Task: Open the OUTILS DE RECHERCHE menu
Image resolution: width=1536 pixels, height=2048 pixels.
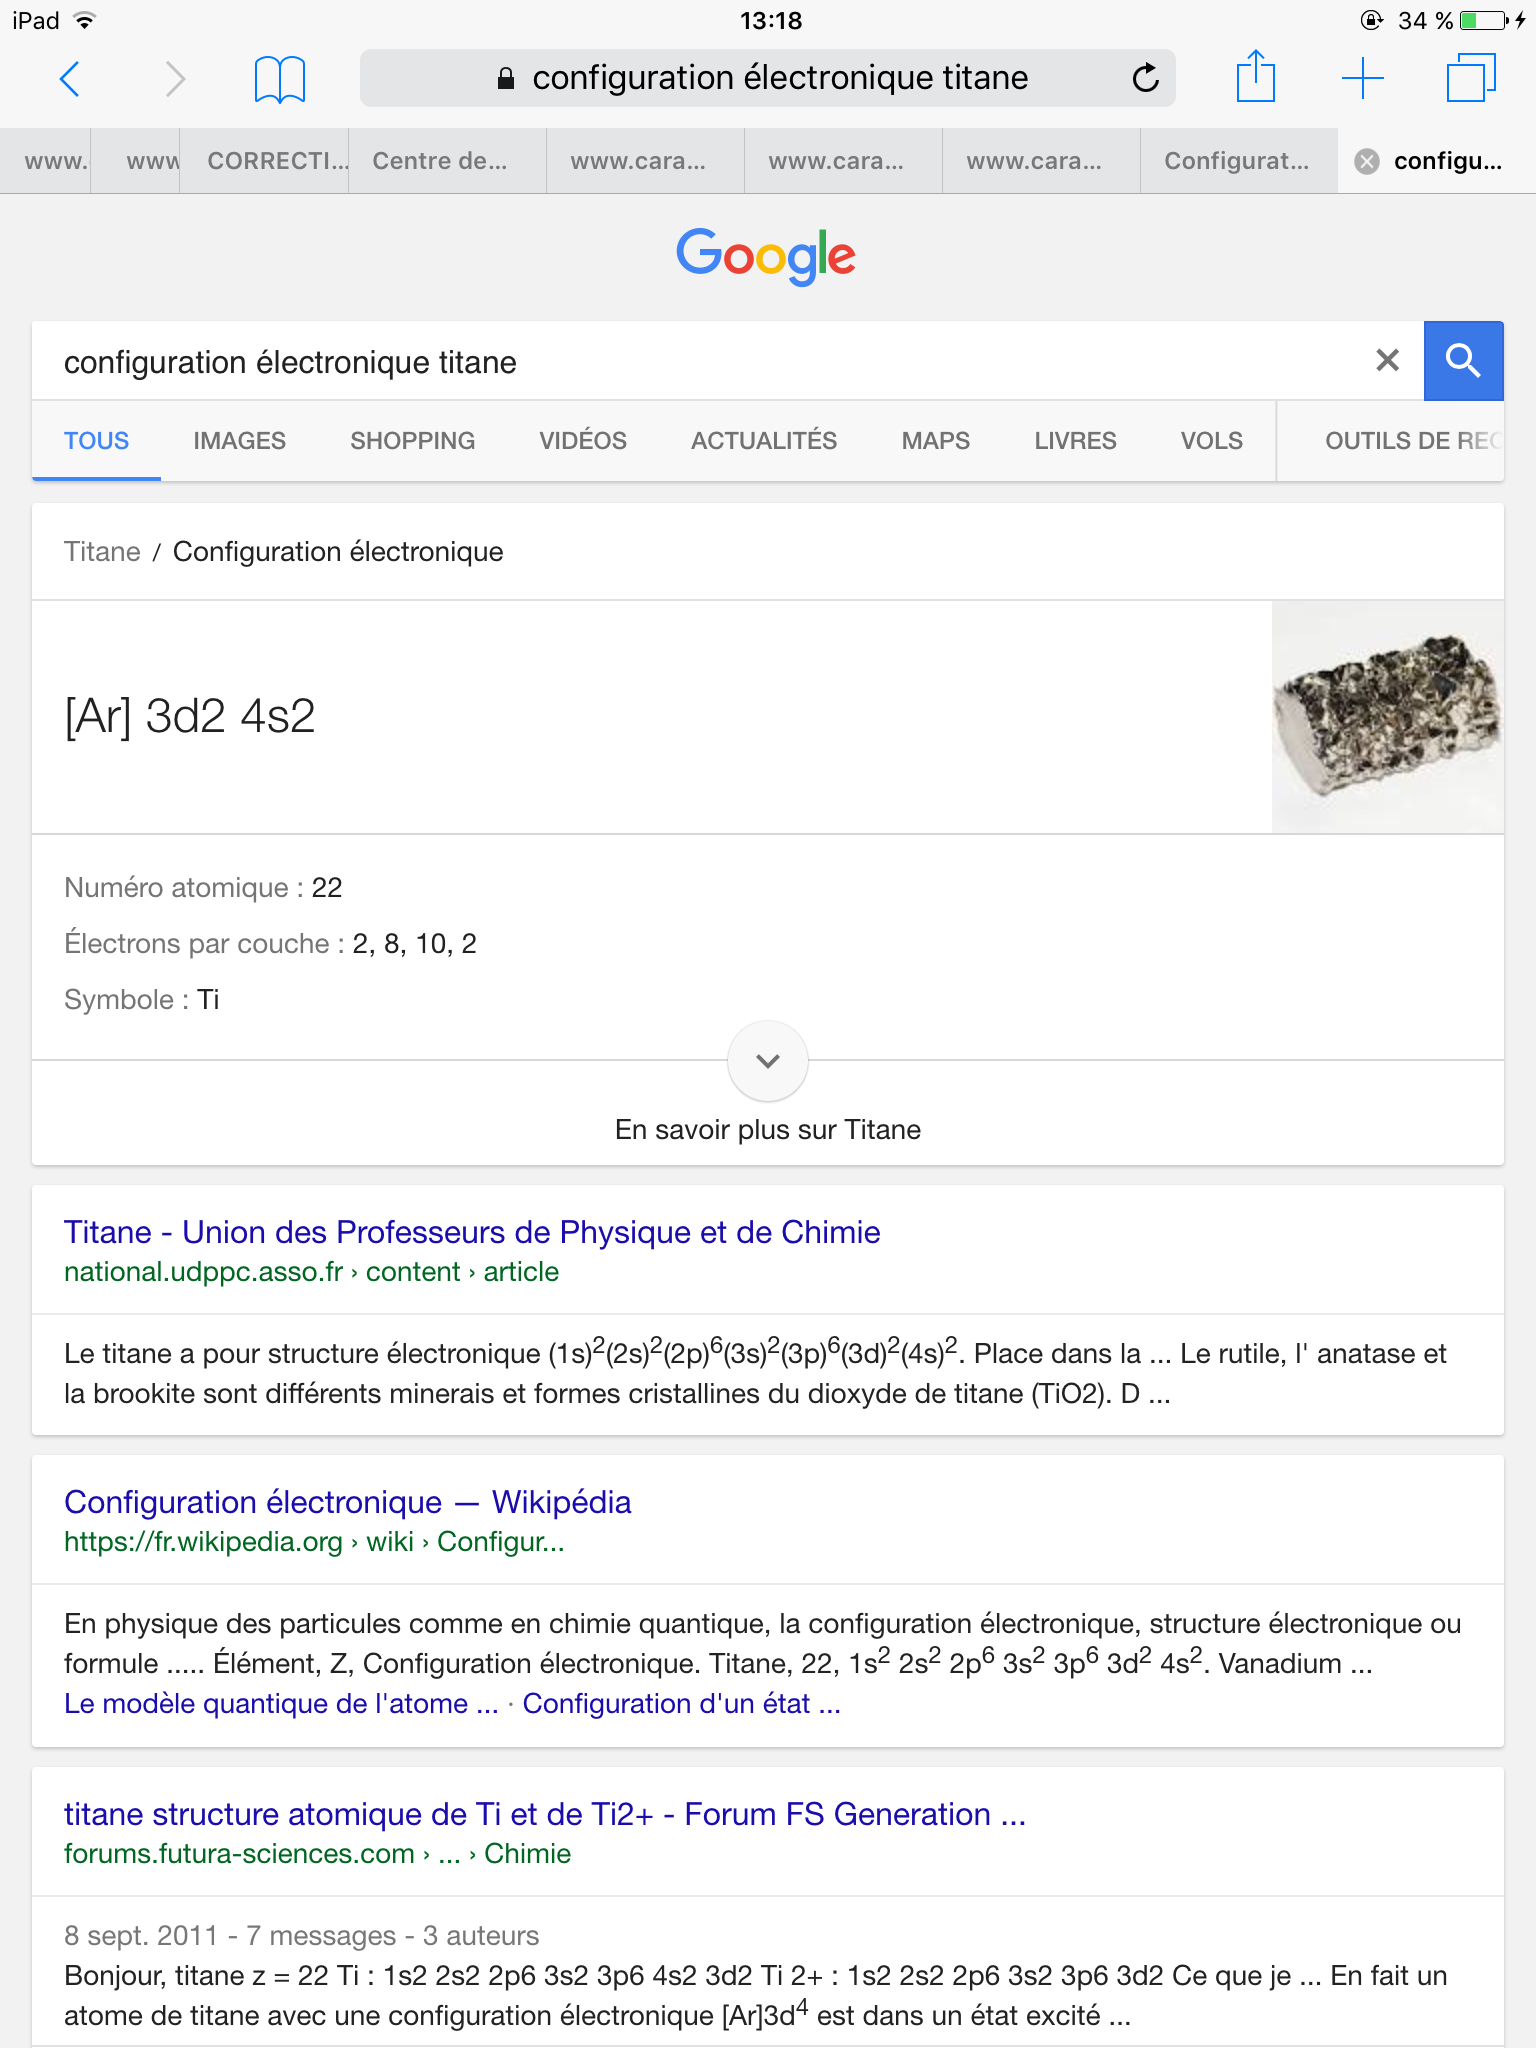Action: pos(1410,441)
